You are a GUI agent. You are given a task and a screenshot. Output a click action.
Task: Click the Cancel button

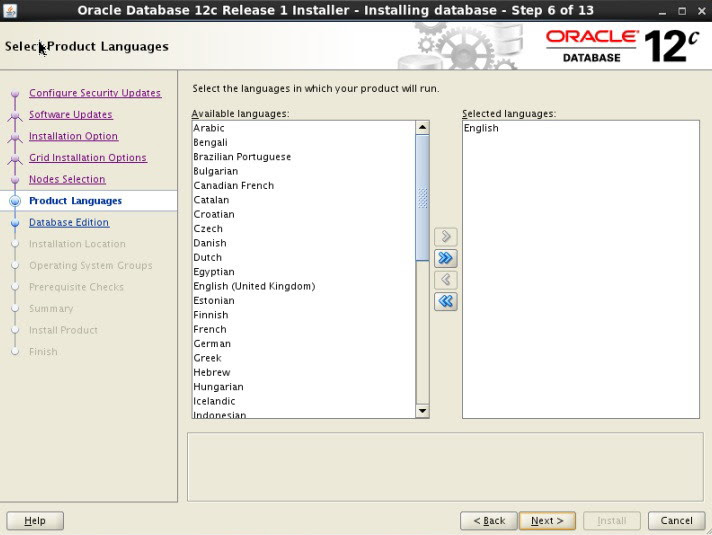[677, 520]
